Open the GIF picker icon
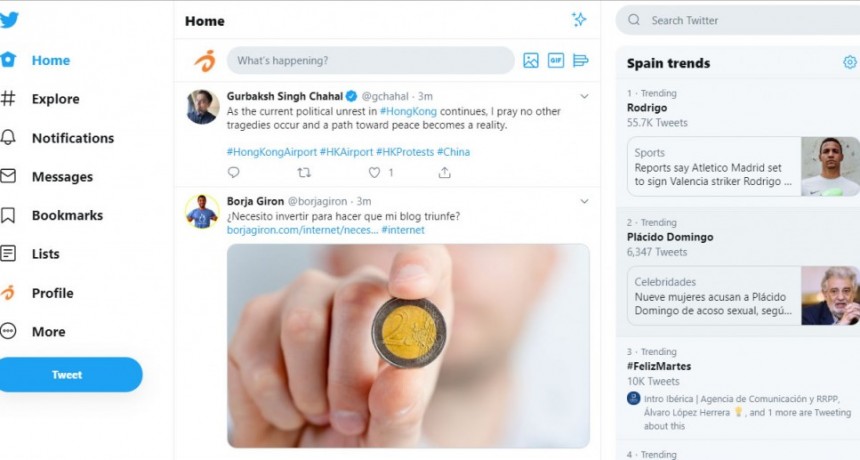Image resolution: width=860 pixels, height=460 pixels. click(556, 60)
